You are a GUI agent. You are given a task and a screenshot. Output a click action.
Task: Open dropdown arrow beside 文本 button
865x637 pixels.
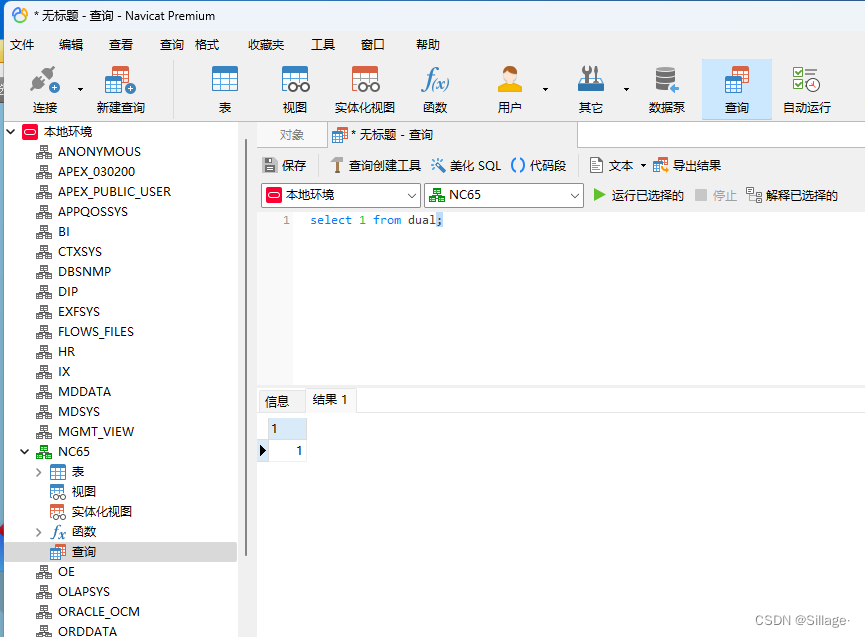[643, 165]
